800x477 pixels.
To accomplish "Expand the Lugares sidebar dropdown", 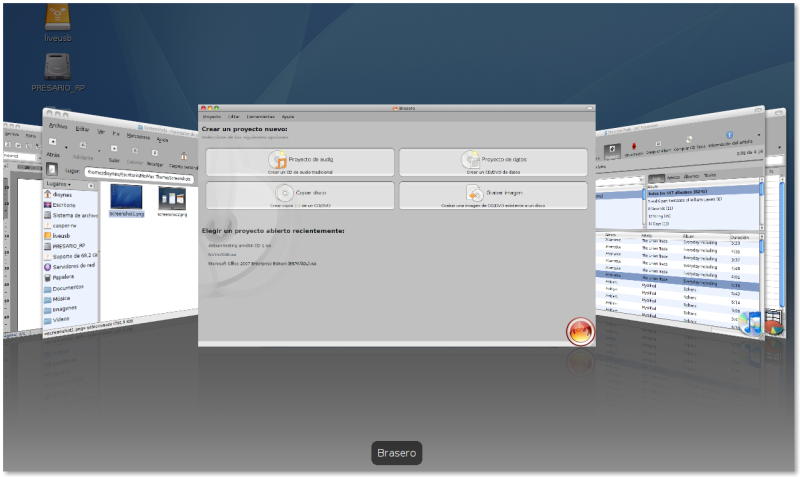I will pyautogui.click(x=59, y=184).
